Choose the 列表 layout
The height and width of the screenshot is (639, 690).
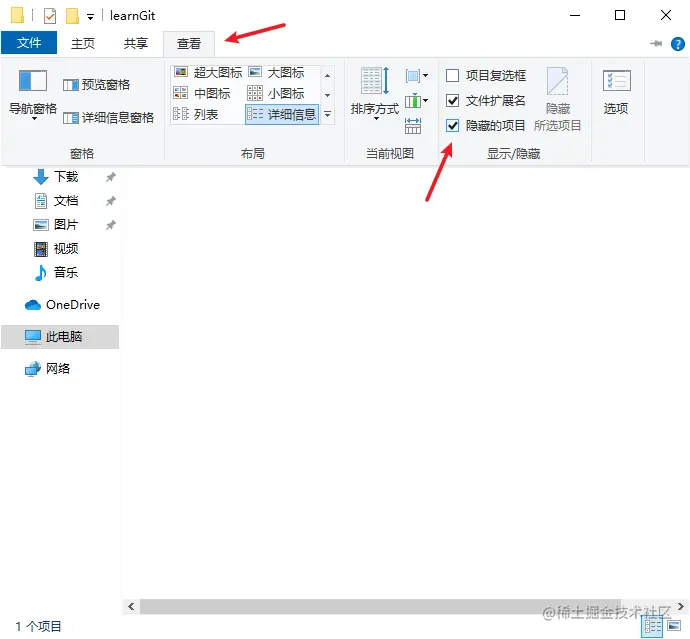tap(196, 114)
